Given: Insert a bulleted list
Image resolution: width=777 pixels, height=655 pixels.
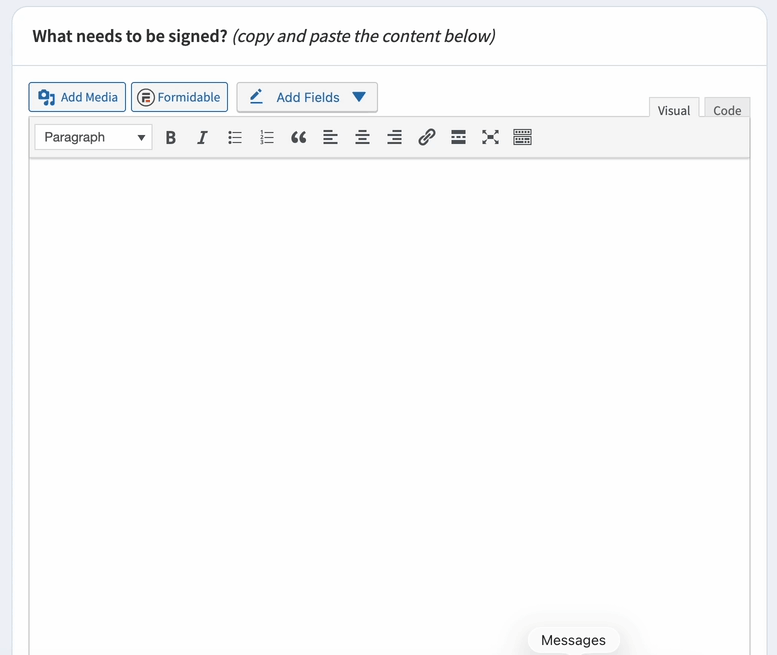Looking at the screenshot, I should point(235,137).
